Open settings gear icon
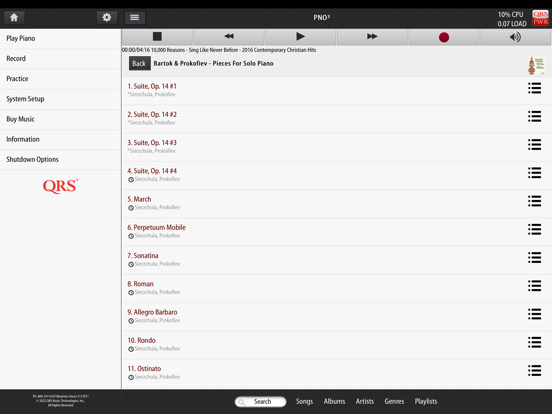 [x=107, y=17]
